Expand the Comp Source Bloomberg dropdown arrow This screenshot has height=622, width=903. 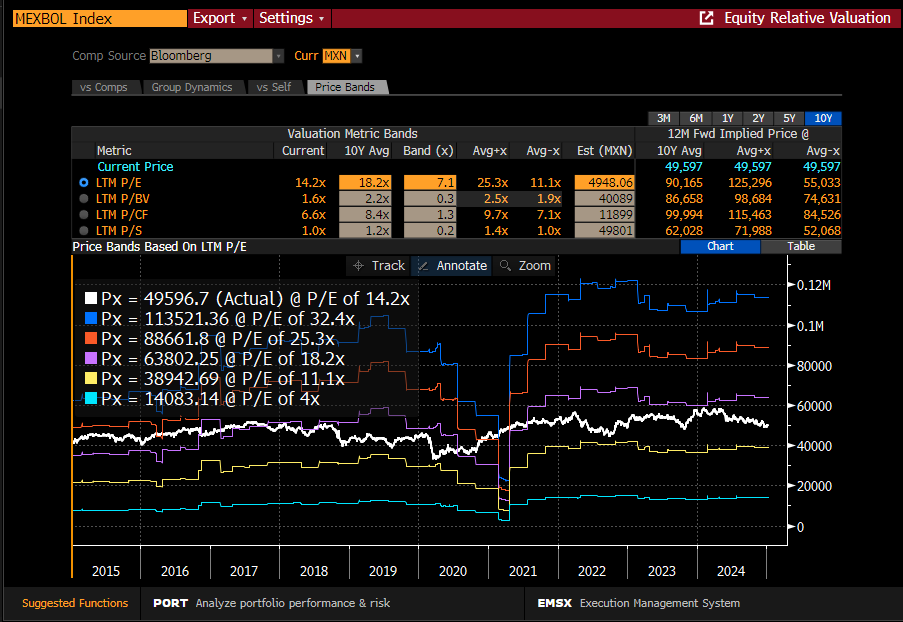(279, 56)
